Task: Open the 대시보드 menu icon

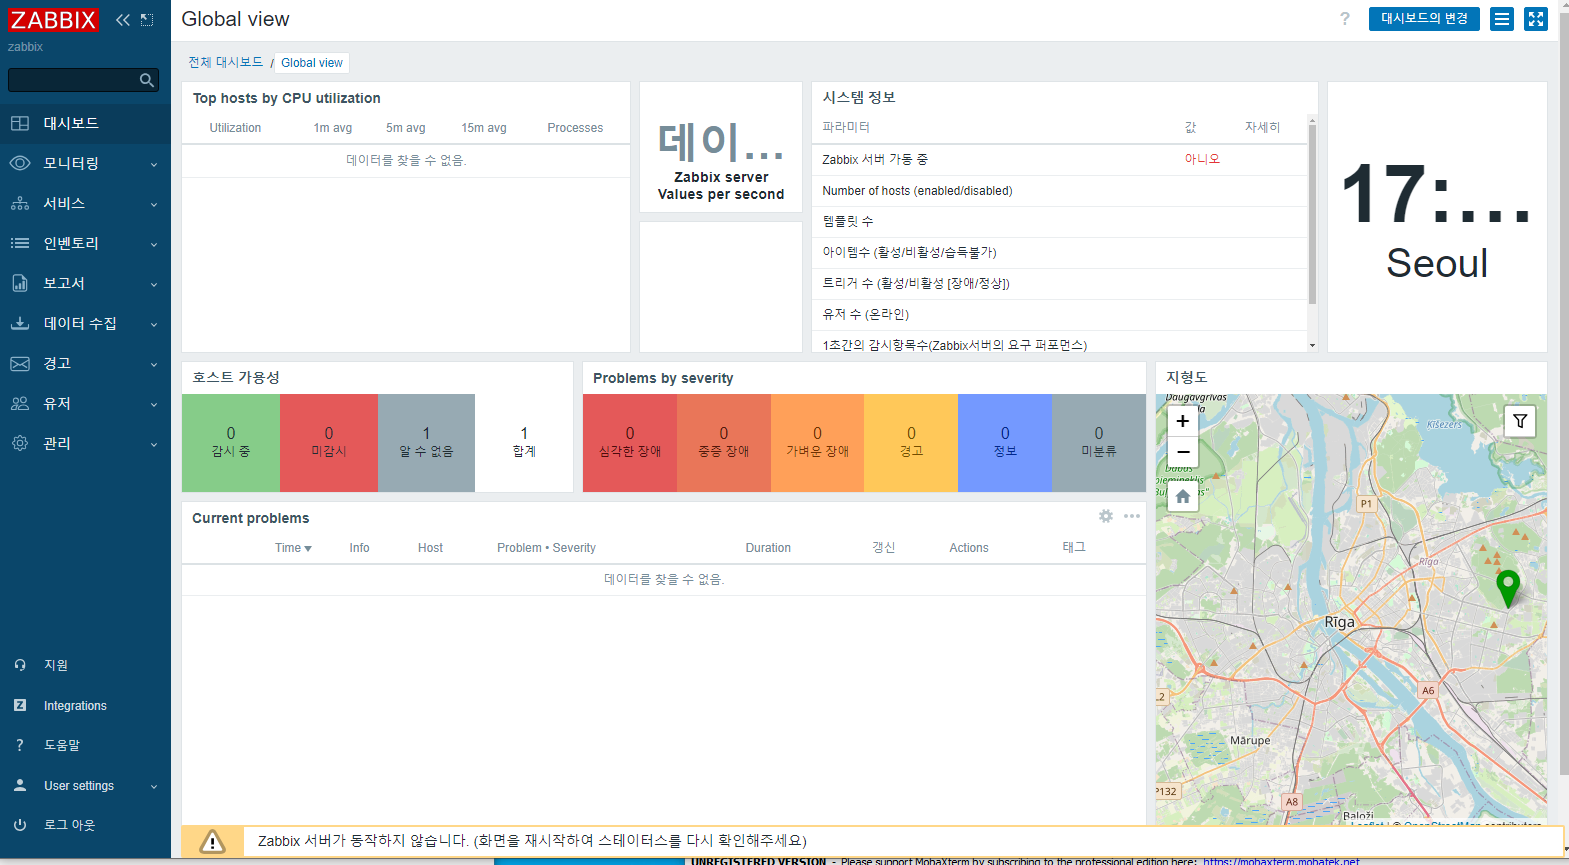Action: coord(20,123)
